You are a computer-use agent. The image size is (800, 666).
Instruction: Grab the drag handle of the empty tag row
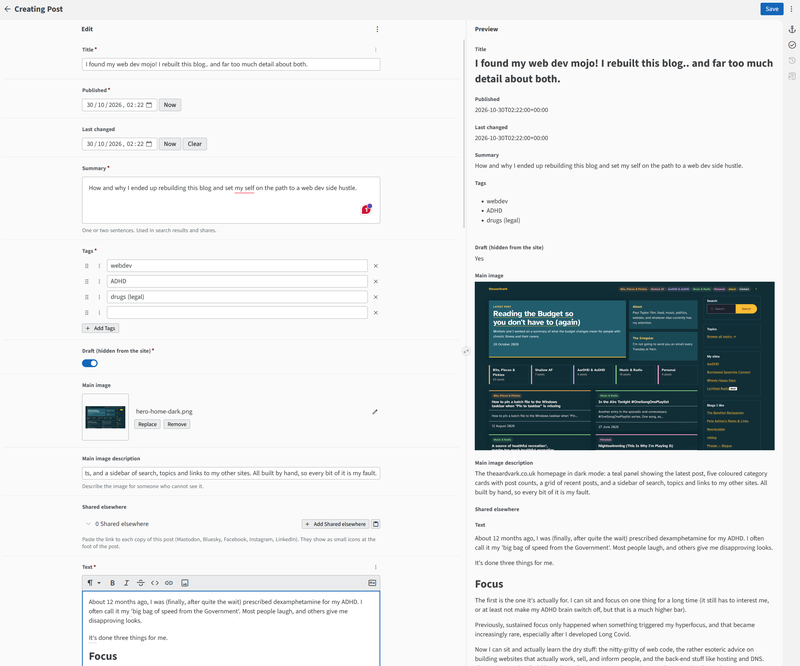tap(87, 312)
